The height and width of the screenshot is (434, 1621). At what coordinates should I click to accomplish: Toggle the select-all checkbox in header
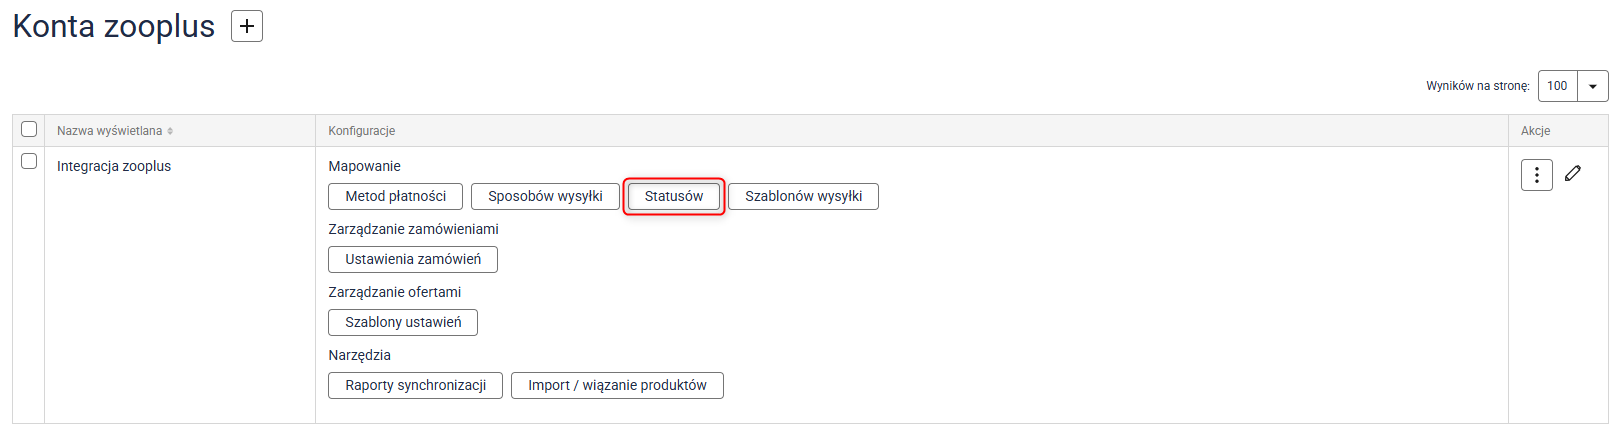tap(29, 129)
